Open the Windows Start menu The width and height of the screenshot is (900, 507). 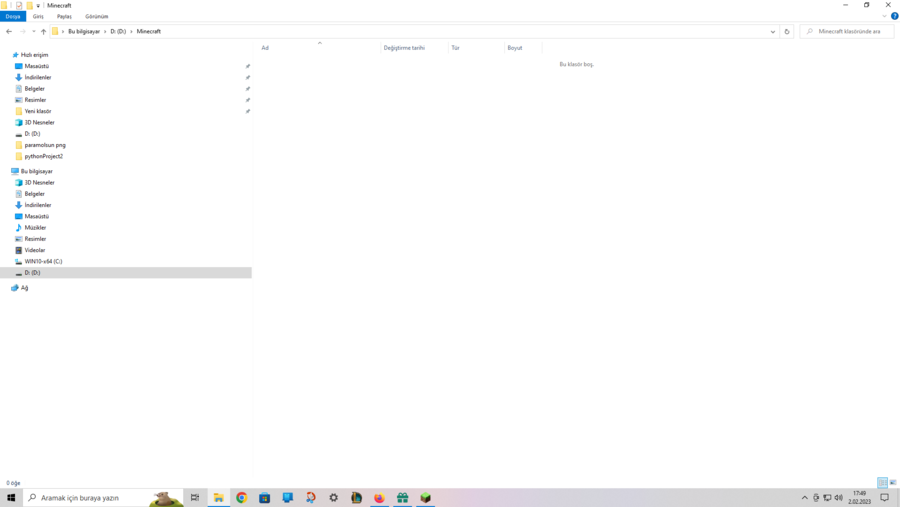(x=11, y=498)
